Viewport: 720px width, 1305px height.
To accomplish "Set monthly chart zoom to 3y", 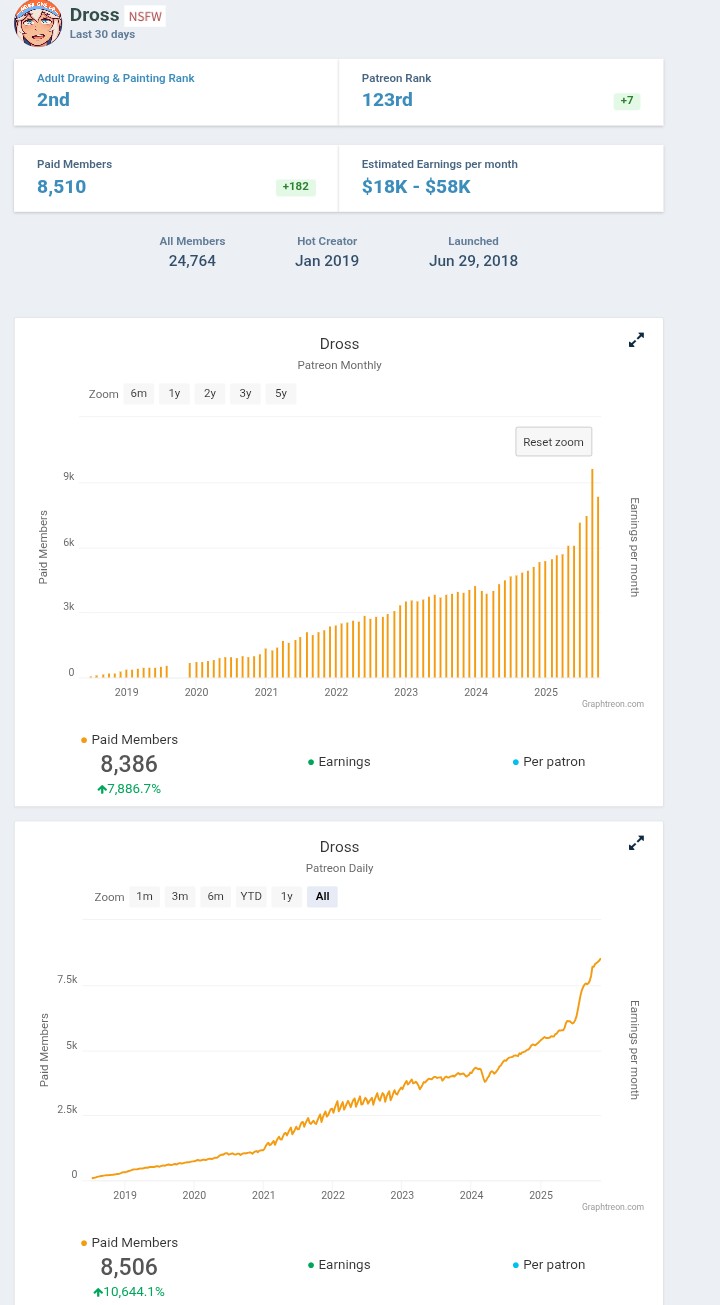I will coord(245,394).
